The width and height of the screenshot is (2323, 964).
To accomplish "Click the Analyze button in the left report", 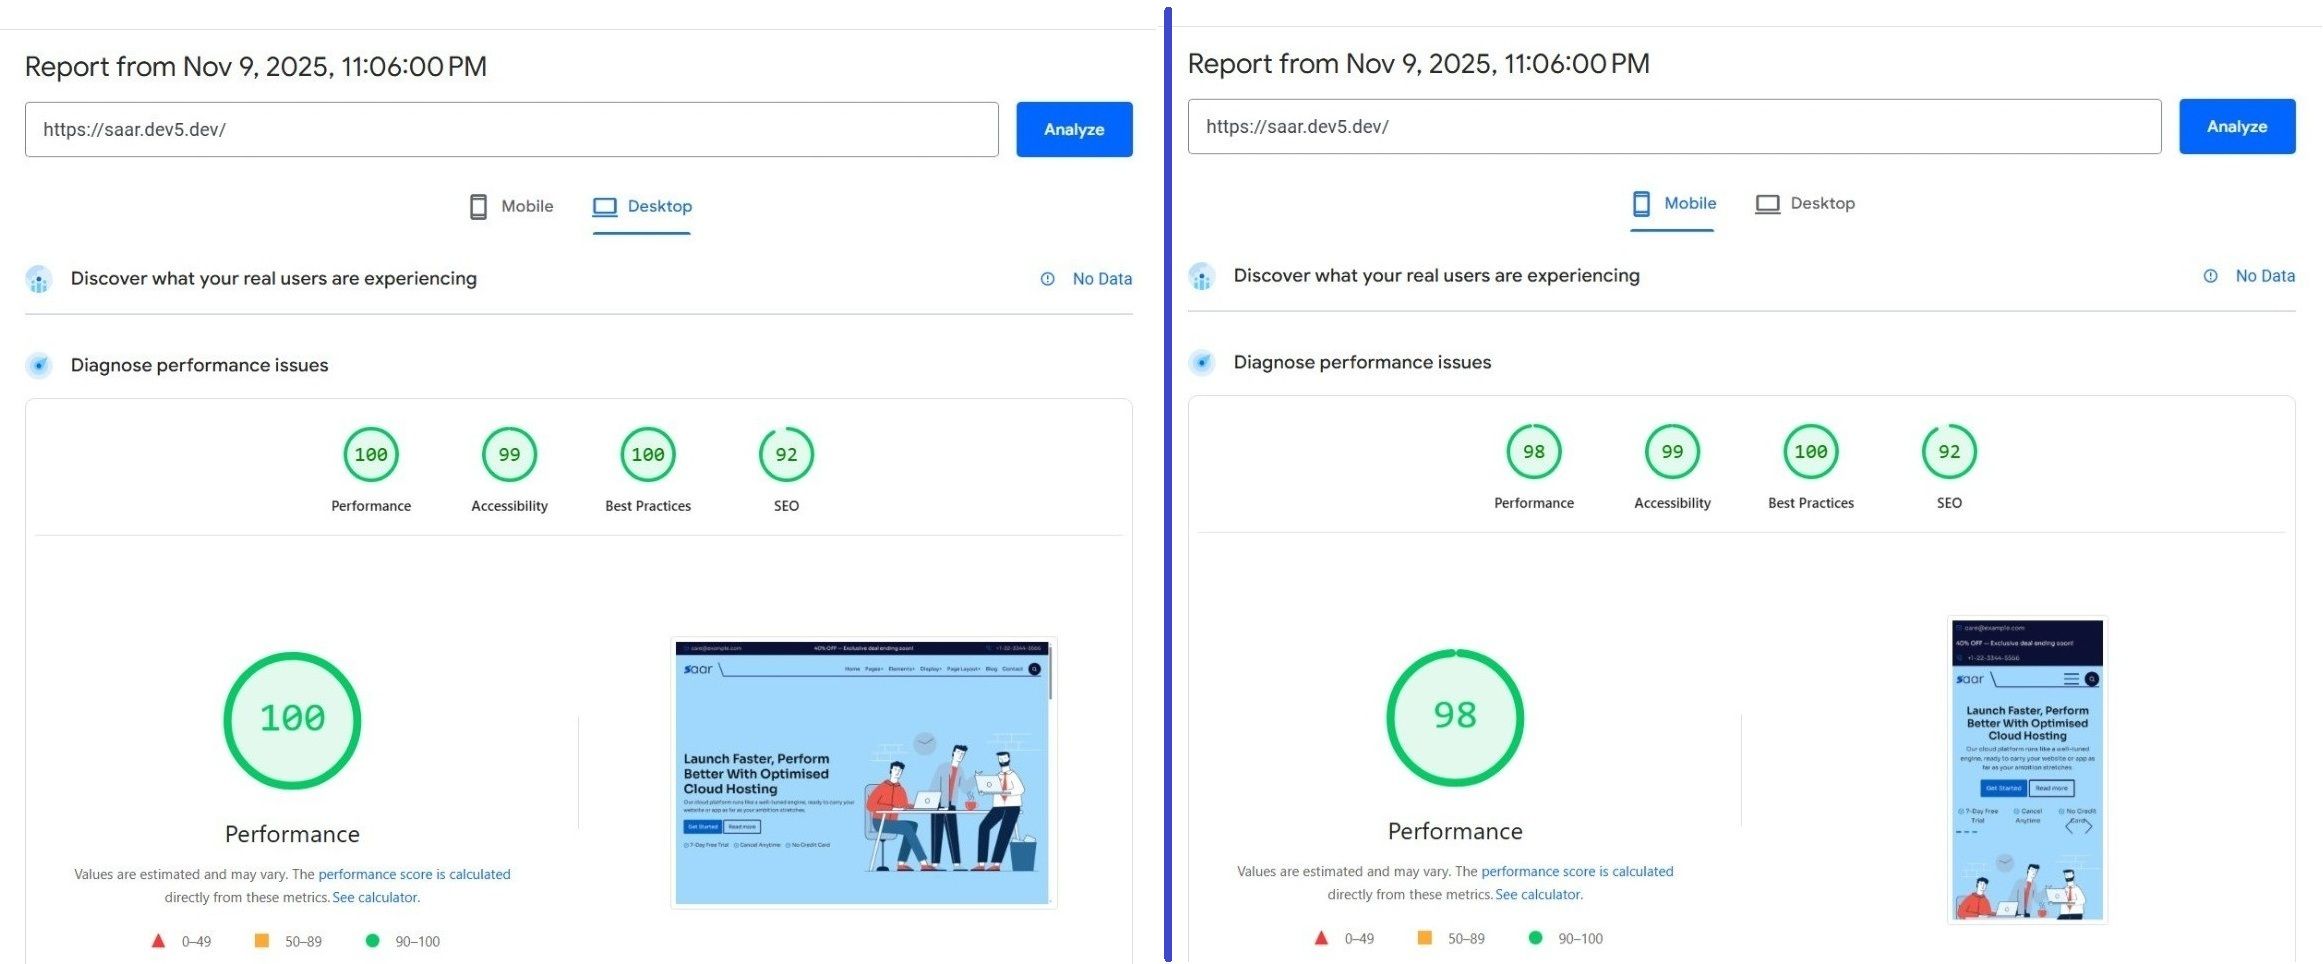I will click(x=1073, y=129).
